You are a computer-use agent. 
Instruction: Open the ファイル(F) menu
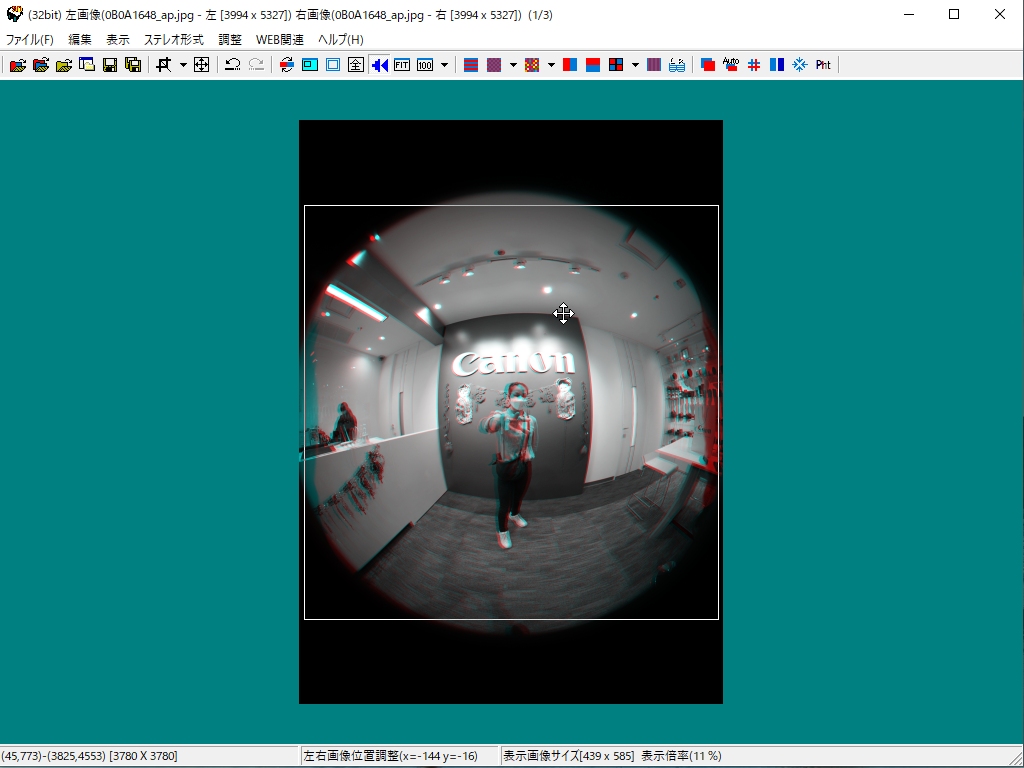pos(29,40)
